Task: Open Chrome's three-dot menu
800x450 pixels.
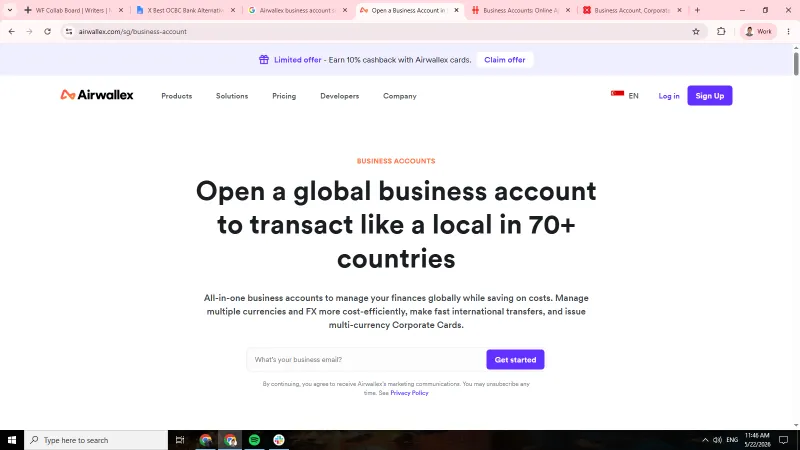Action: (788, 31)
